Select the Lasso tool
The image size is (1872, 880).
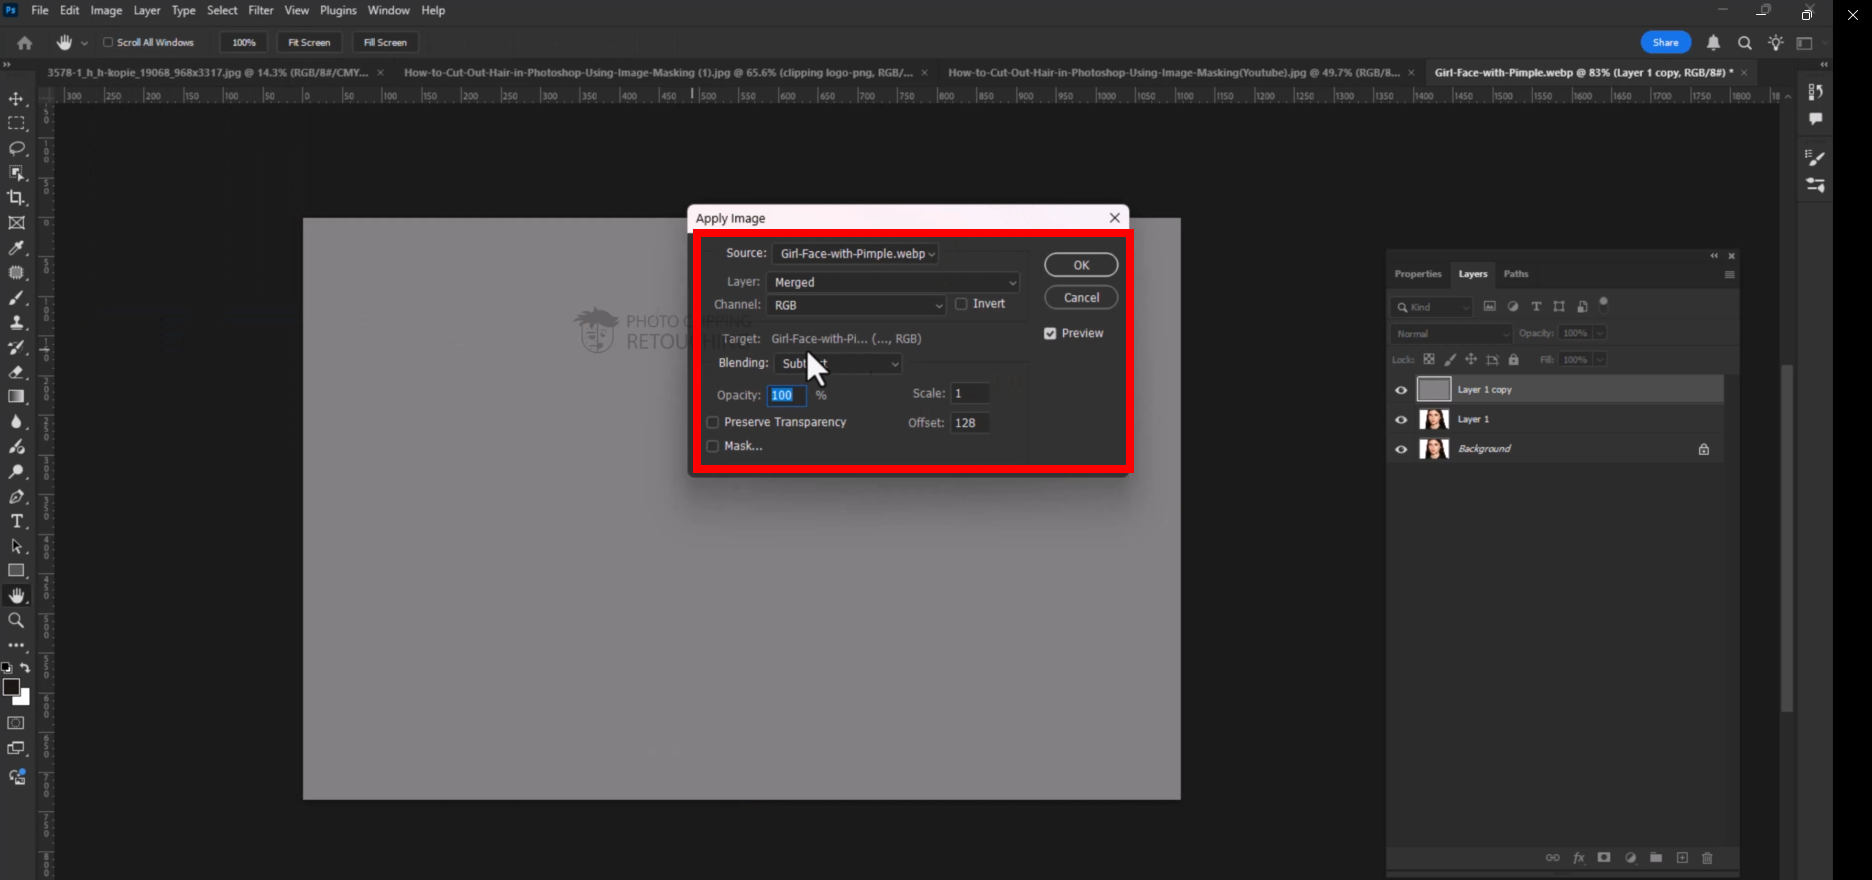tap(16, 148)
